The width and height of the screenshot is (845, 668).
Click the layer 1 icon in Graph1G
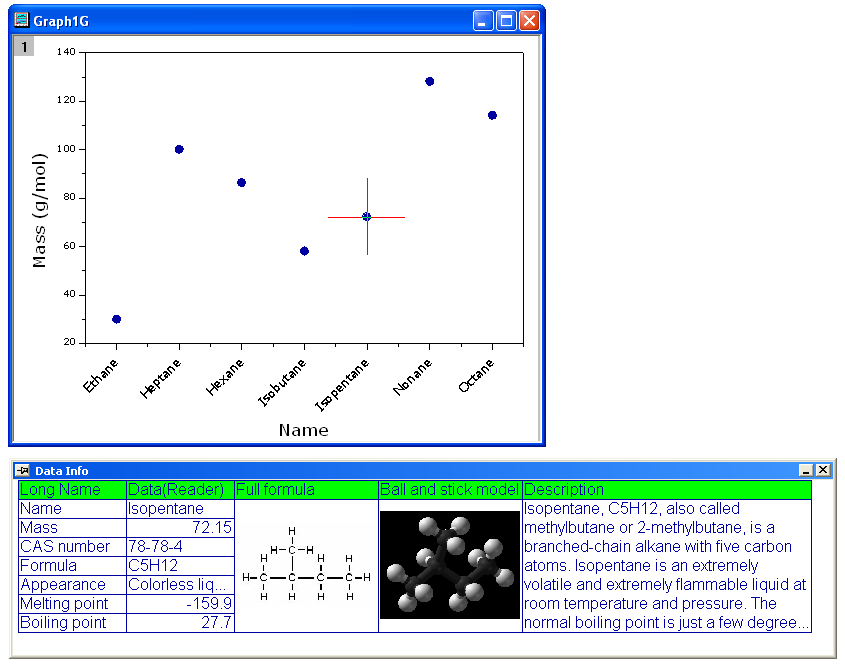(24, 46)
